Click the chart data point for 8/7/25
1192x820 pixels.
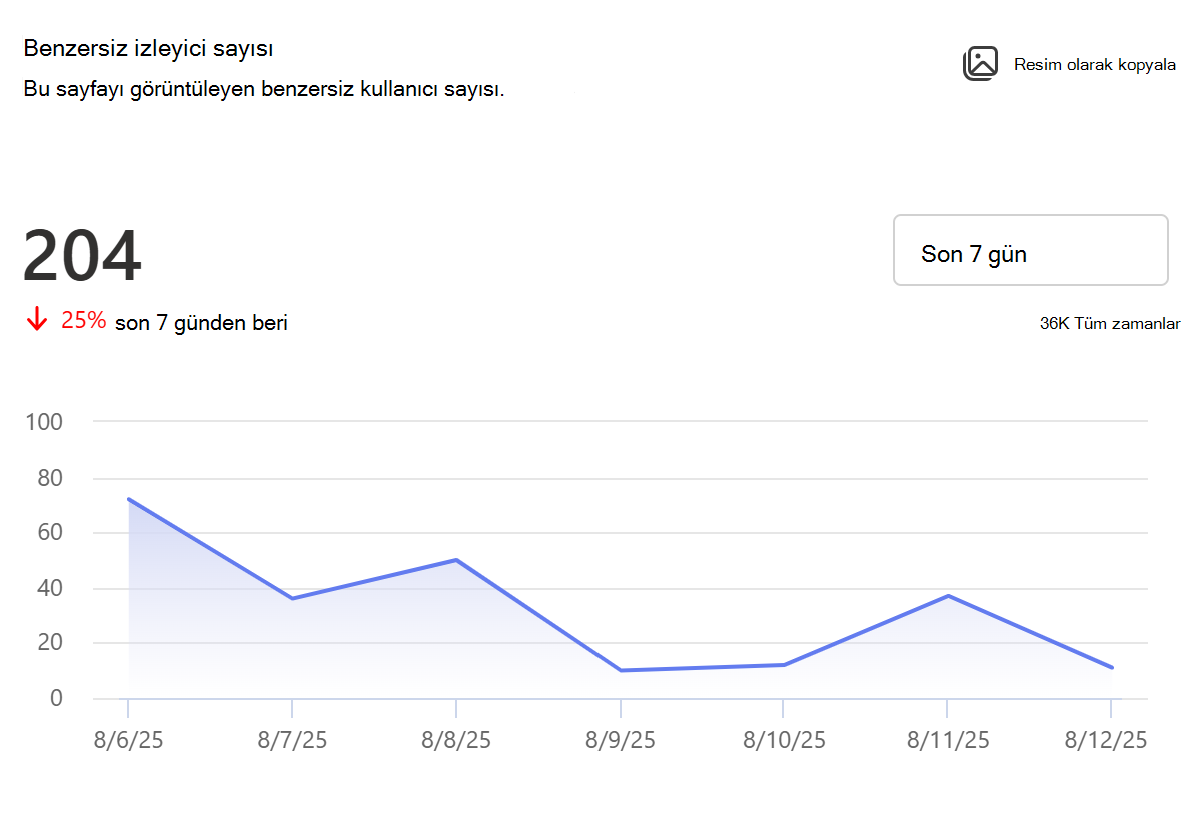click(292, 599)
